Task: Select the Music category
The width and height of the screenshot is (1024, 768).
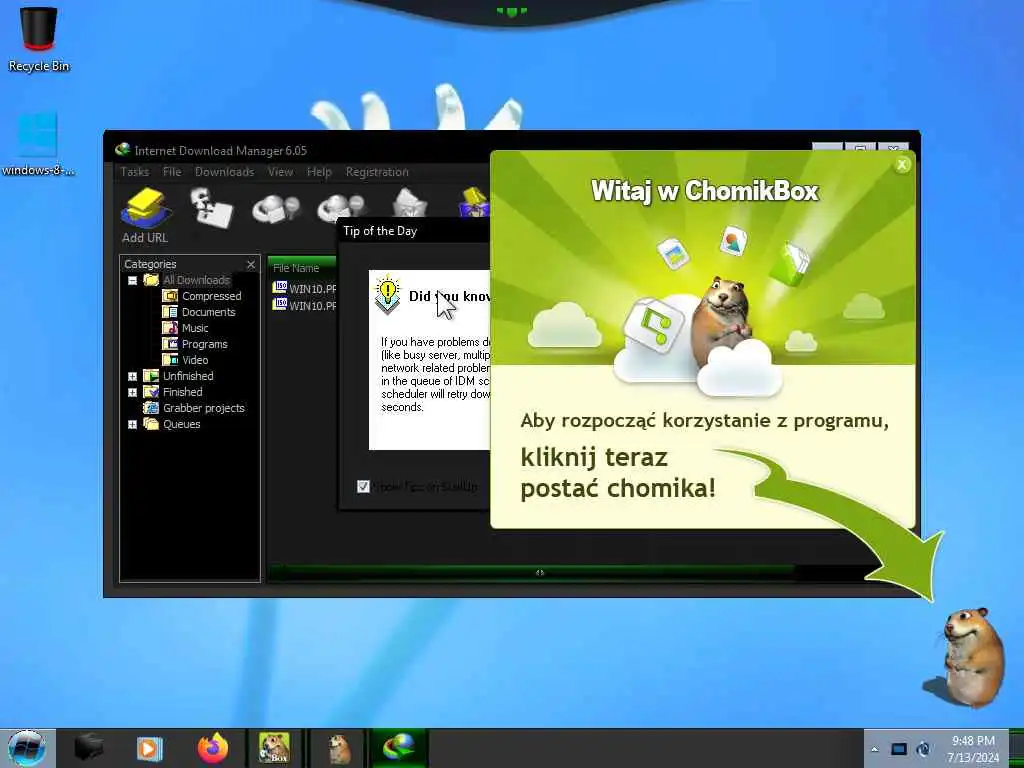Action: (195, 328)
